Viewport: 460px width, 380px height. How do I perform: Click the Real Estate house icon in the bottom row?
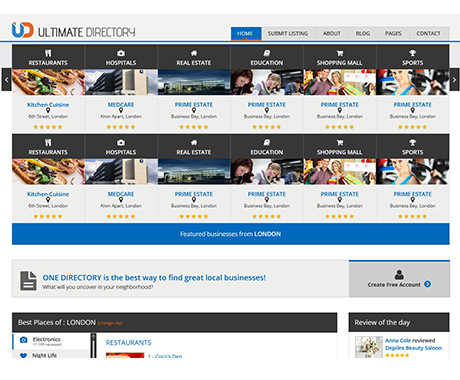[x=194, y=142]
